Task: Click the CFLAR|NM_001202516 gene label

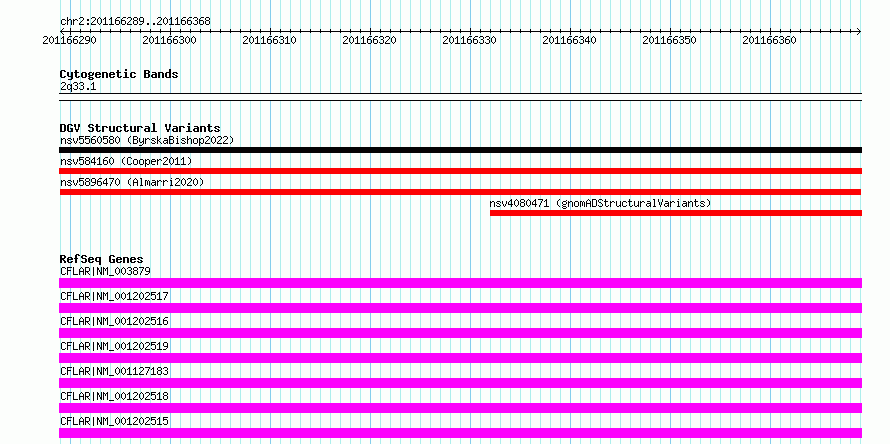Action: pyautogui.click(x=114, y=321)
